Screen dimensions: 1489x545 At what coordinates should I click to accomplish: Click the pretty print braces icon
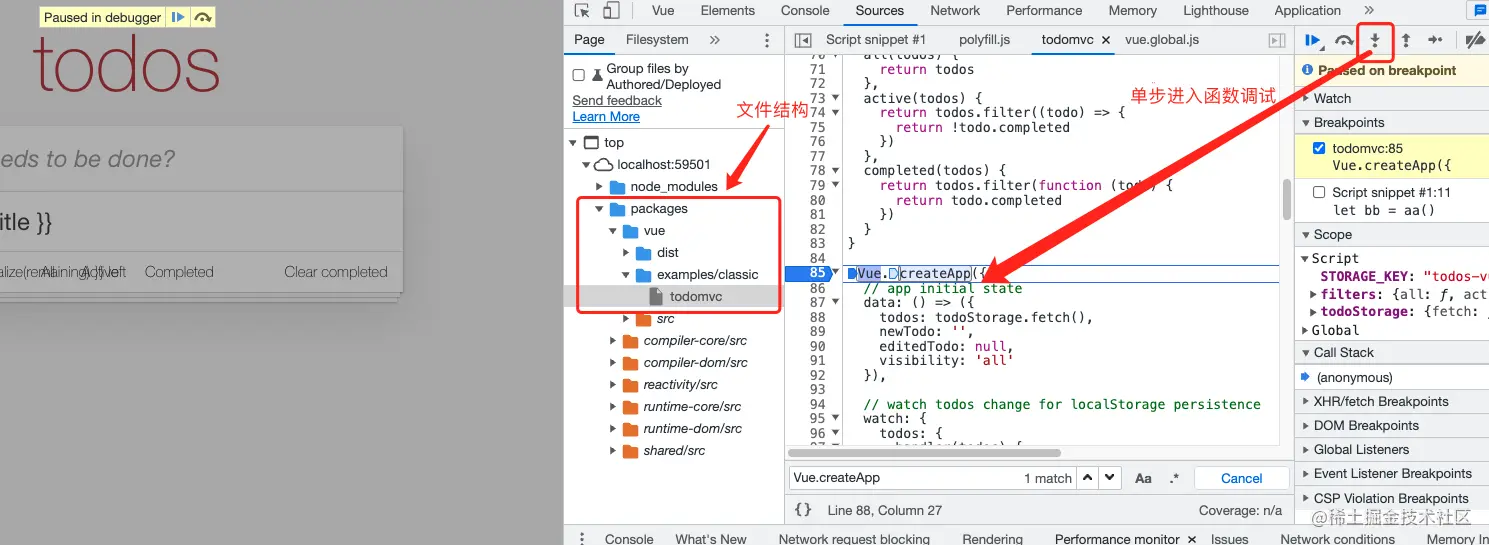pos(803,510)
